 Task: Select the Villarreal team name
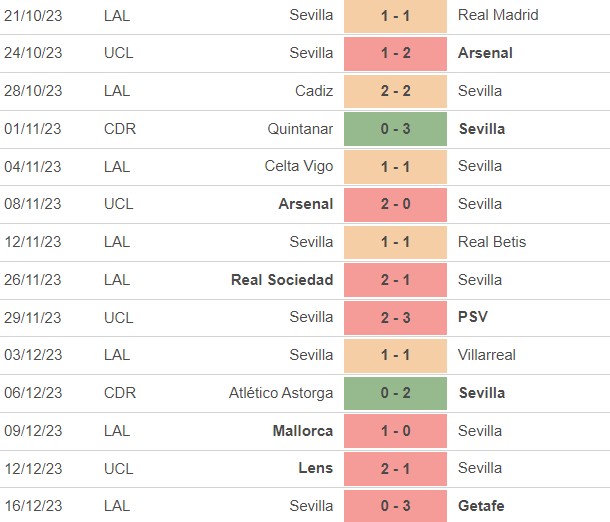[x=489, y=355]
